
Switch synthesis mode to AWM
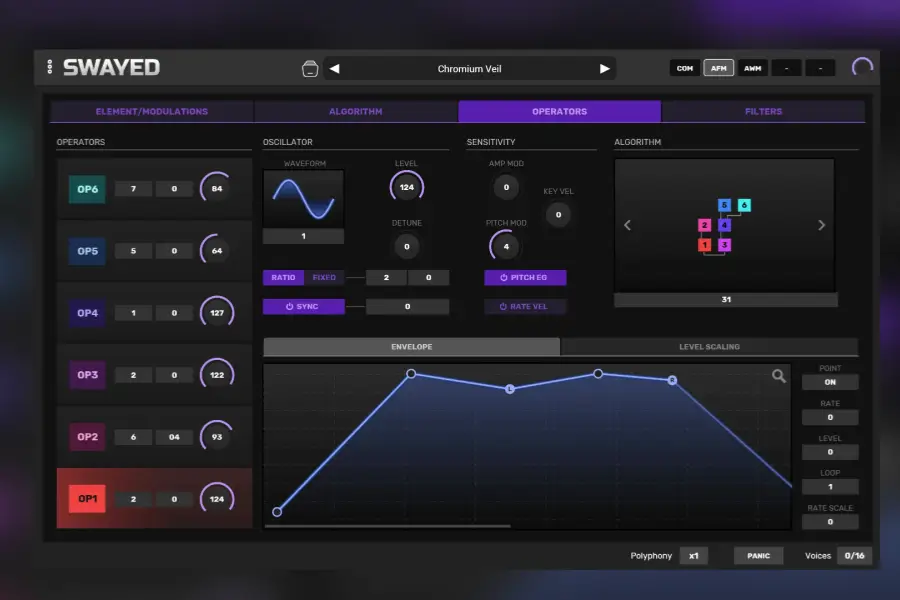tap(752, 67)
